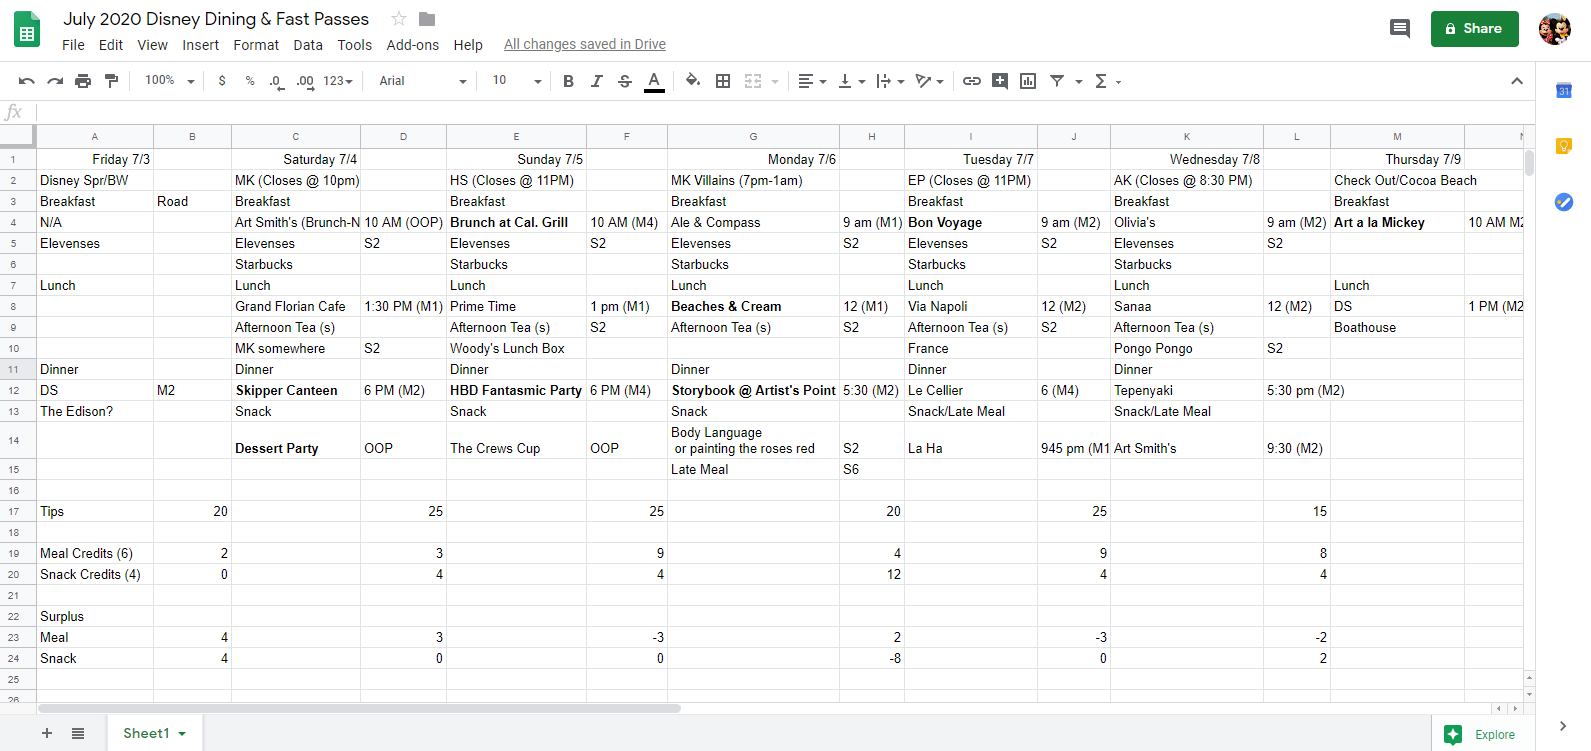Open the Add-ons menu
Screen dimensions: 1591x751
pos(413,45)
